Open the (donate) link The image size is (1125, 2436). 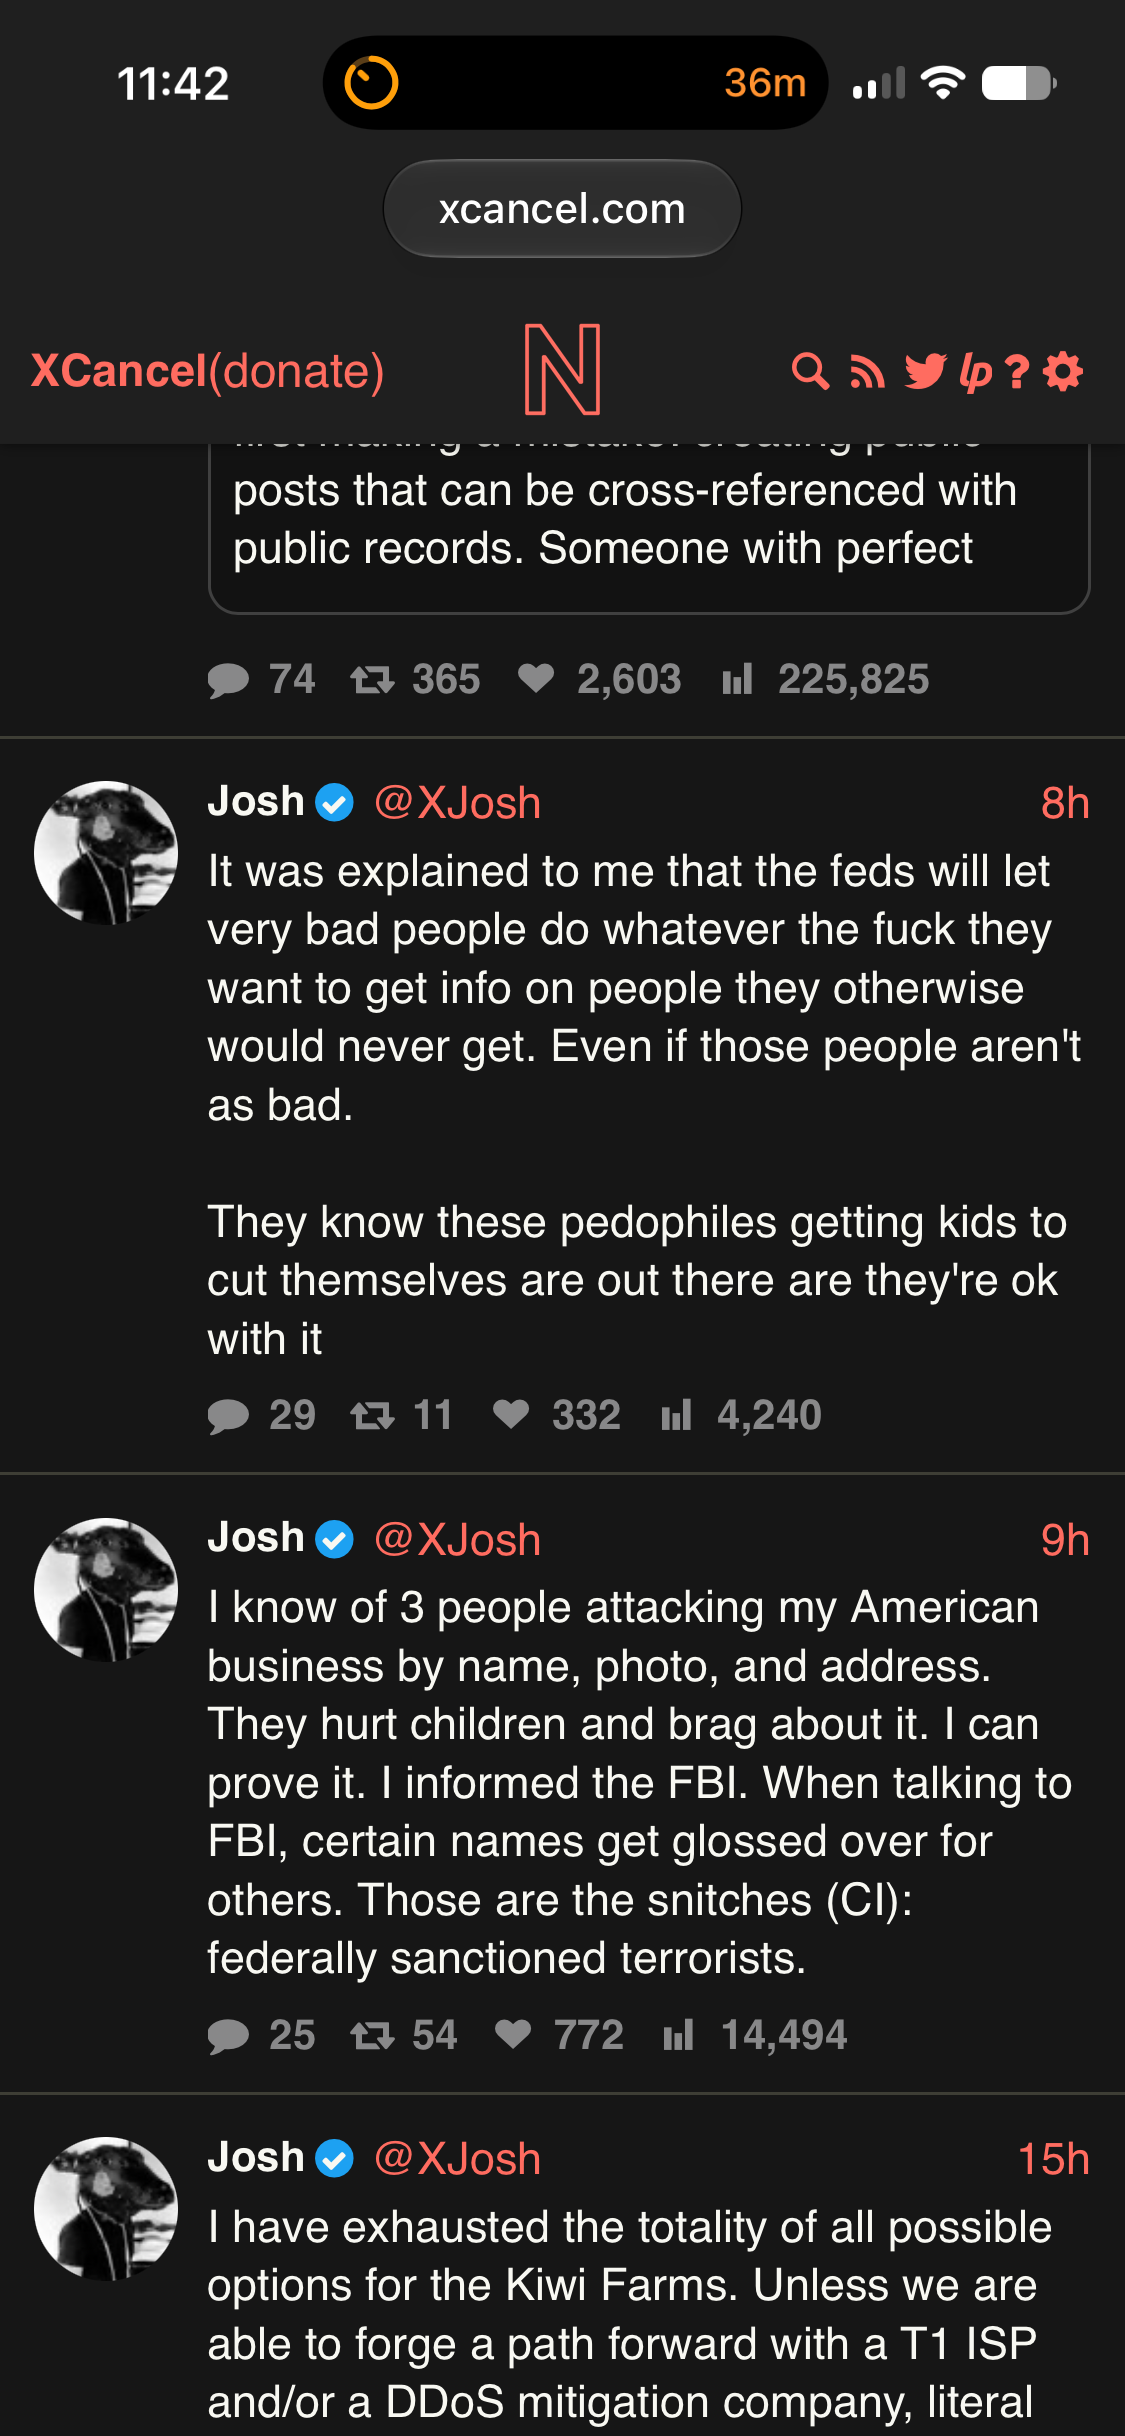coord(296,371)
